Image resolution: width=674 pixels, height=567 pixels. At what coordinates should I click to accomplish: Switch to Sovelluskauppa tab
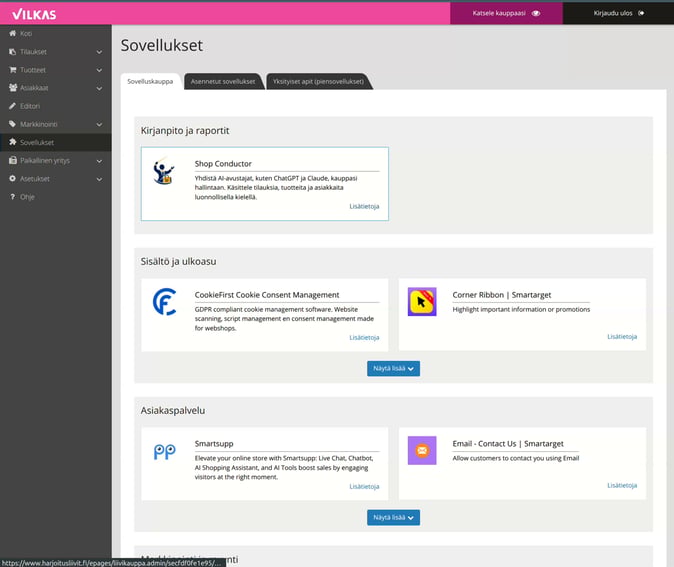150,81
